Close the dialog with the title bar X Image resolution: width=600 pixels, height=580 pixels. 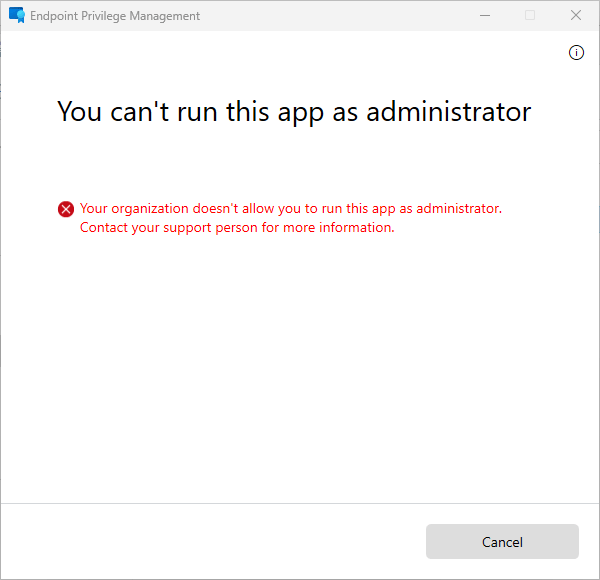point(576,16)
